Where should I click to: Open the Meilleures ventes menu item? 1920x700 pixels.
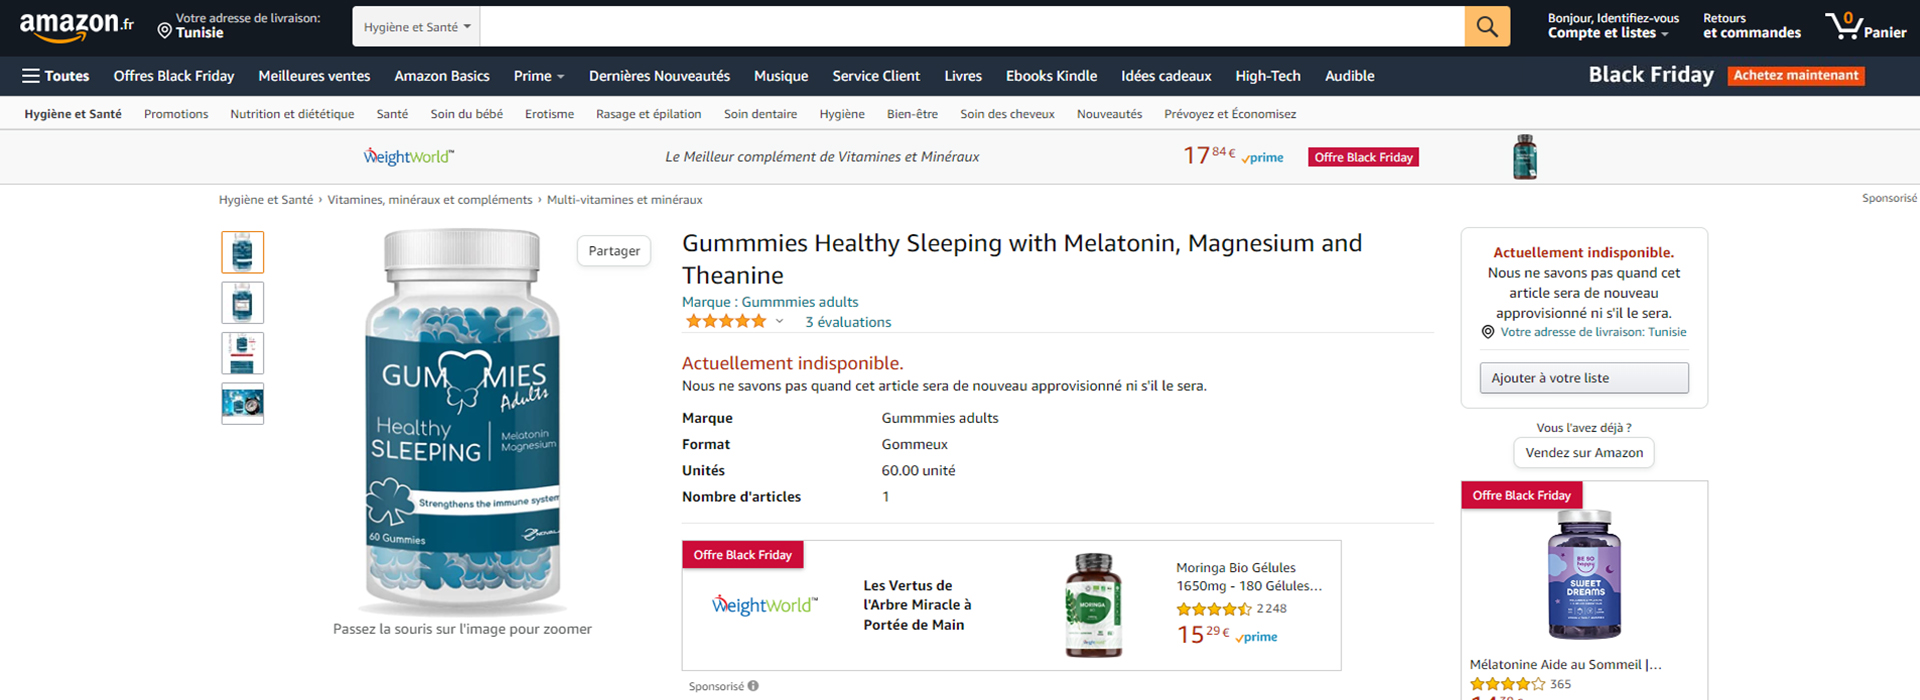click(314, 76)
